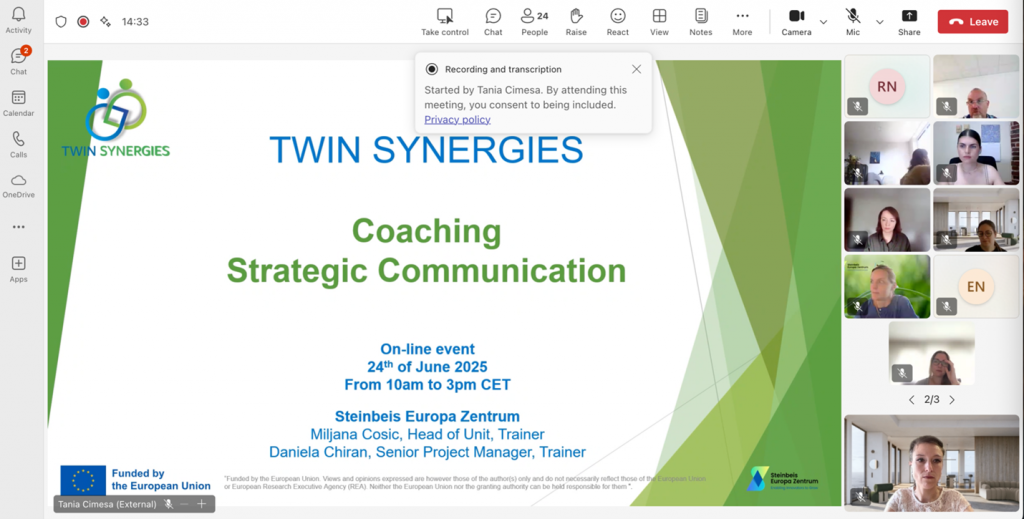The height and width of the screenshot is (519, 1024).
Task: Open meeting Notes
Action: (x=701, y=22)
